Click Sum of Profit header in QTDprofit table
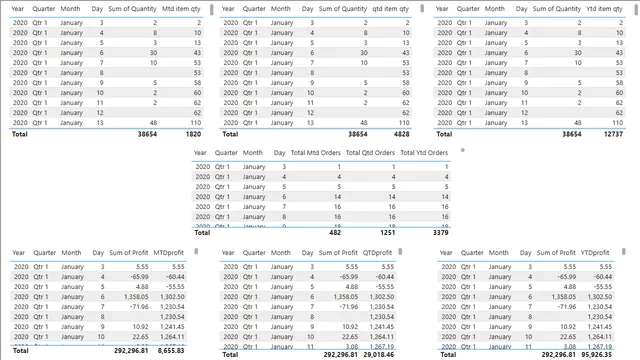The image size is (640, 360). point(338,253)
